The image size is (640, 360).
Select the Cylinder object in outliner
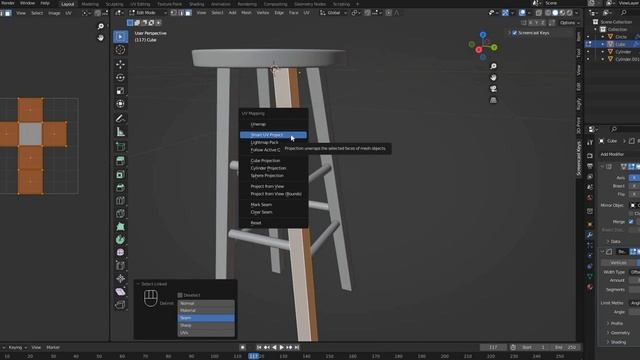pyautogui.click(x=622, y=52)
